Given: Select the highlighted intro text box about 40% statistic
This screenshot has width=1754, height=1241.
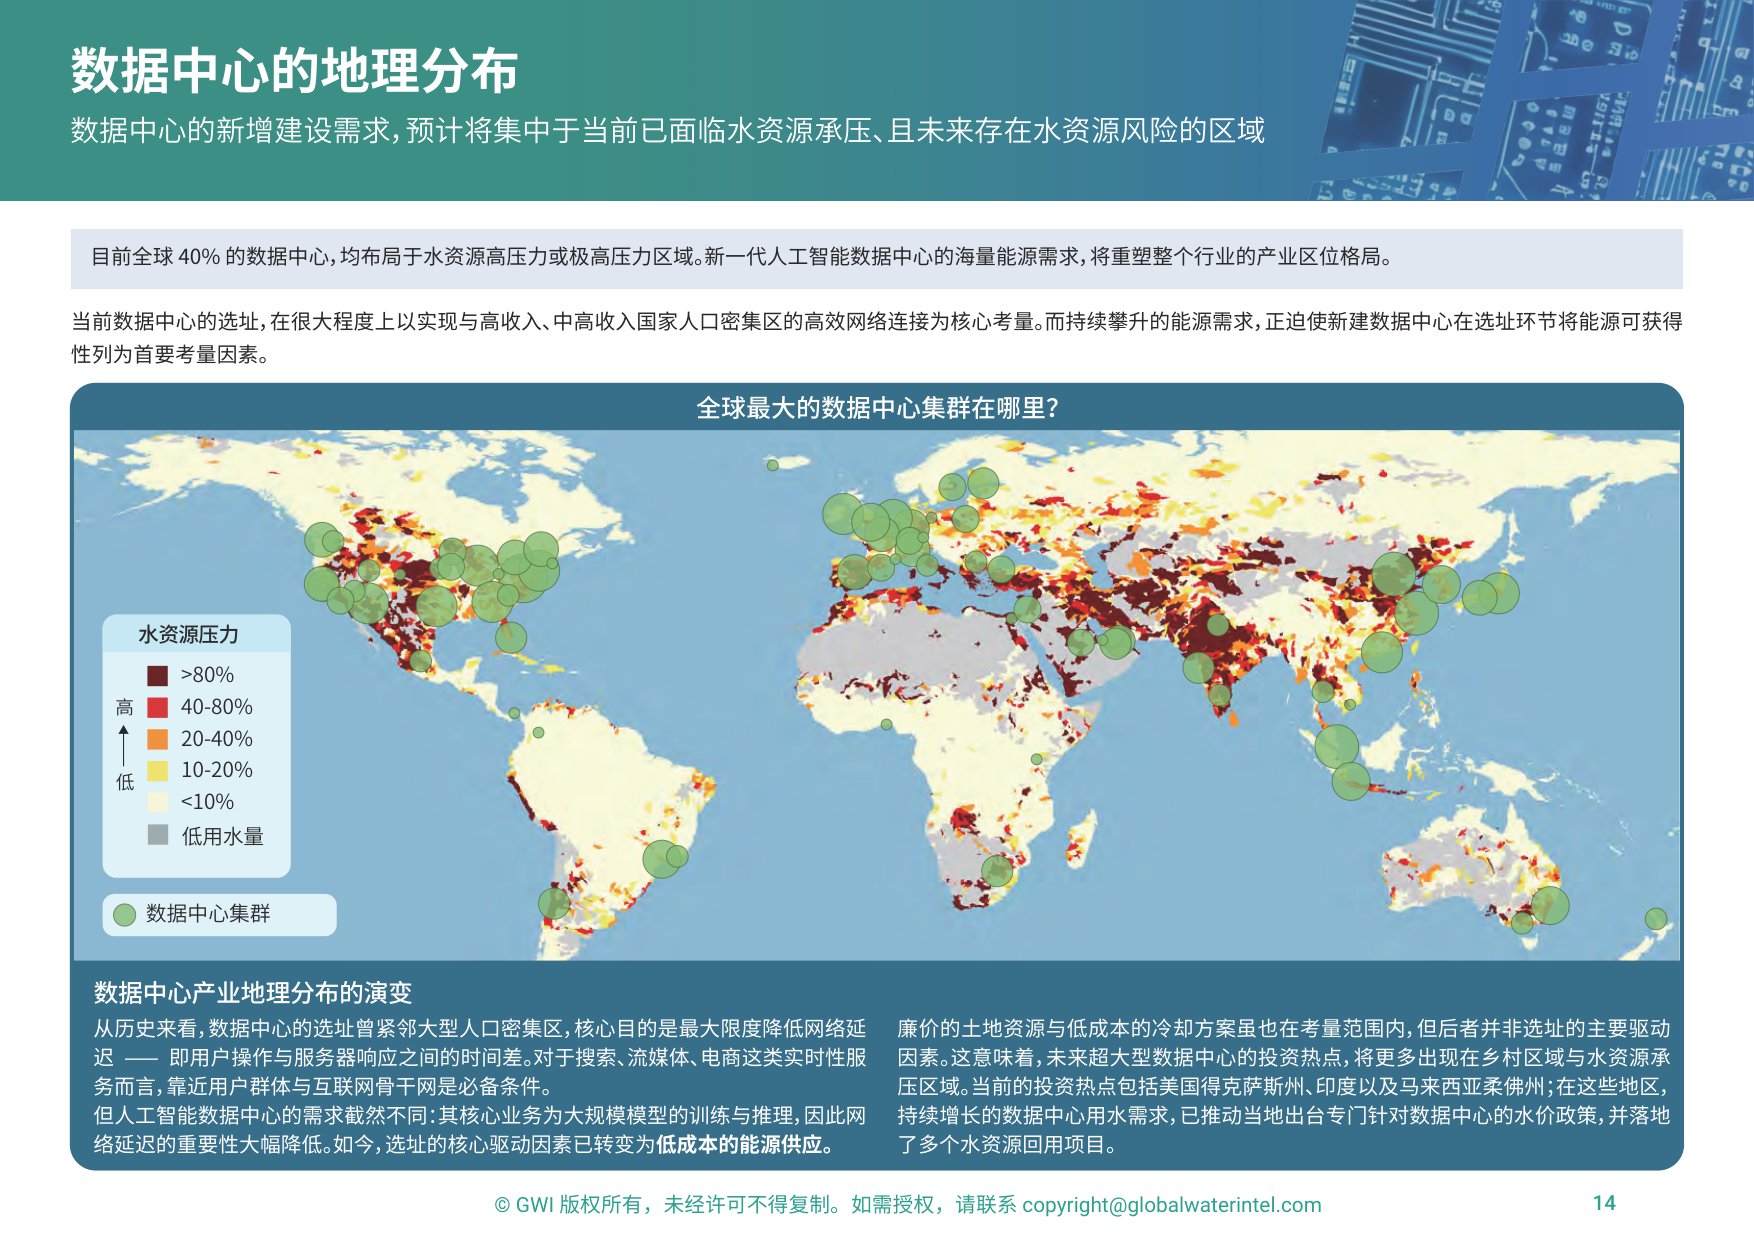Looking at the screenshot, I should (877, 260).
